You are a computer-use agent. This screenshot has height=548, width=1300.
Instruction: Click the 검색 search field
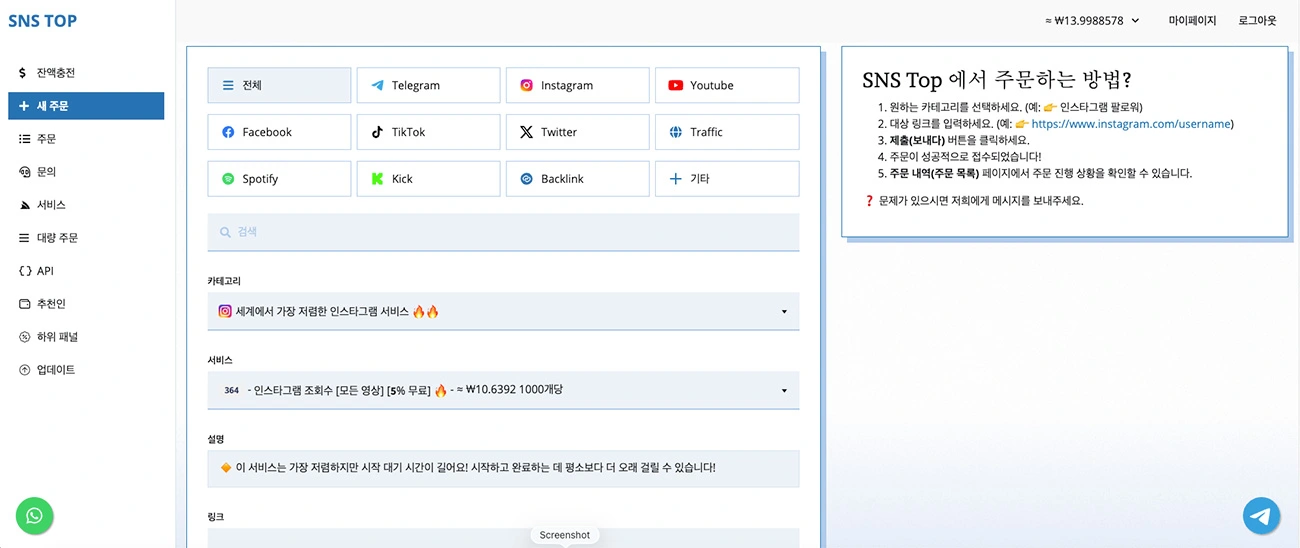(503, 232)
